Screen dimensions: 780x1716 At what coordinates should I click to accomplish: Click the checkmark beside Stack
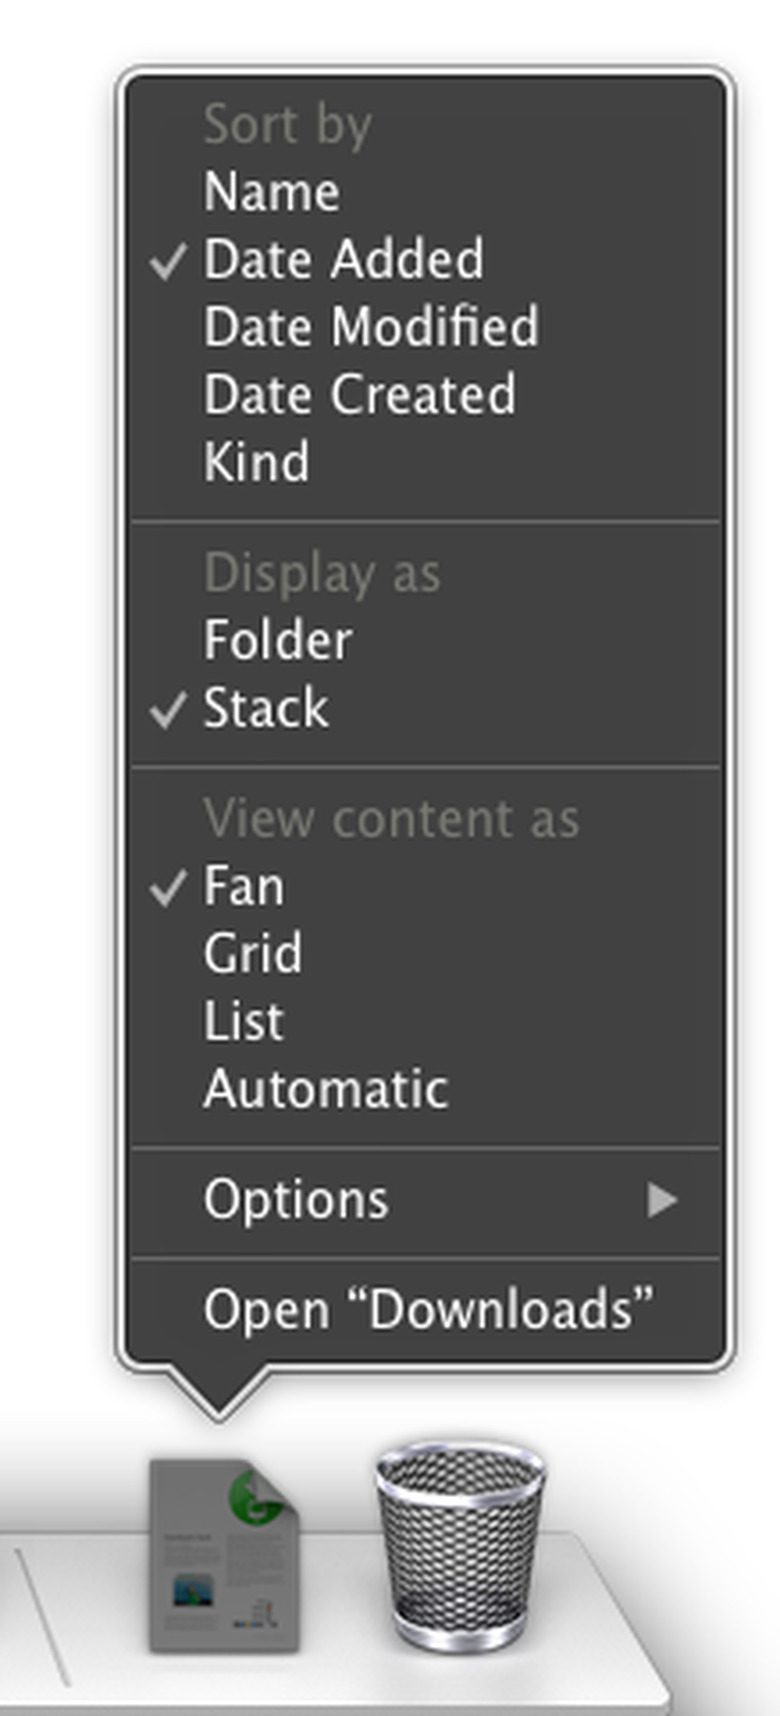(168, 710)
